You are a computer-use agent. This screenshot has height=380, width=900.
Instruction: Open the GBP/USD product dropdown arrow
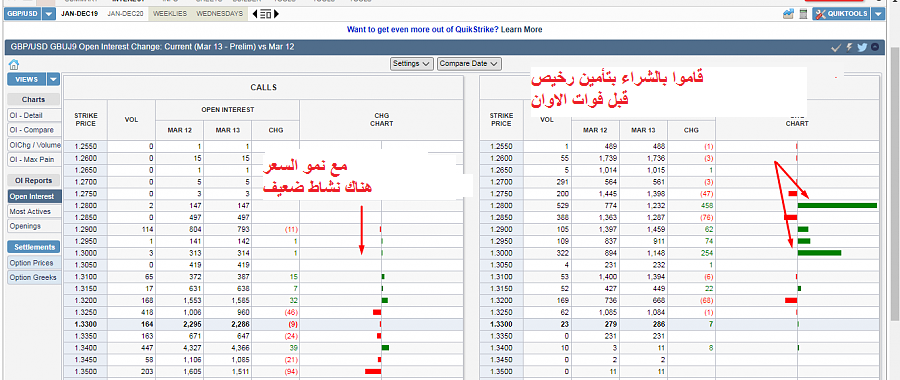click(49, 14)
